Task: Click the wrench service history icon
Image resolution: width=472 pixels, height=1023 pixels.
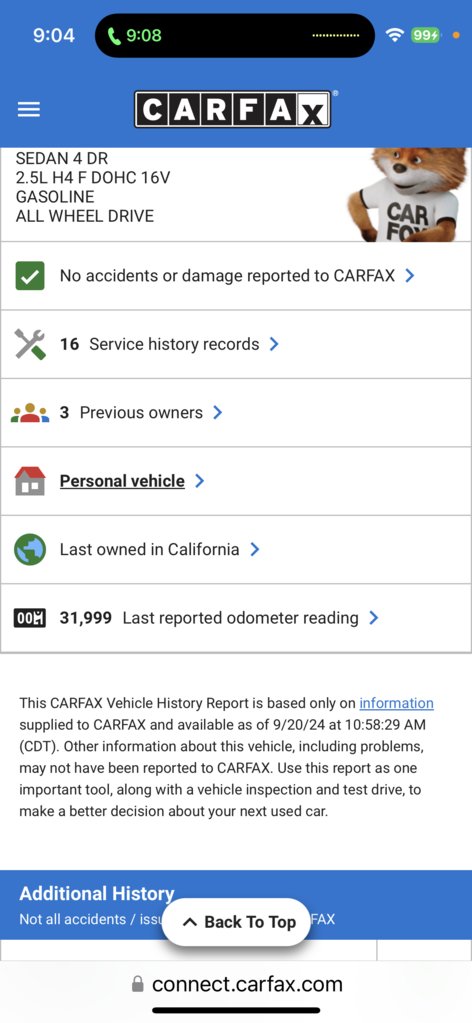Action: pyautogui.click(x=30, y=344)
